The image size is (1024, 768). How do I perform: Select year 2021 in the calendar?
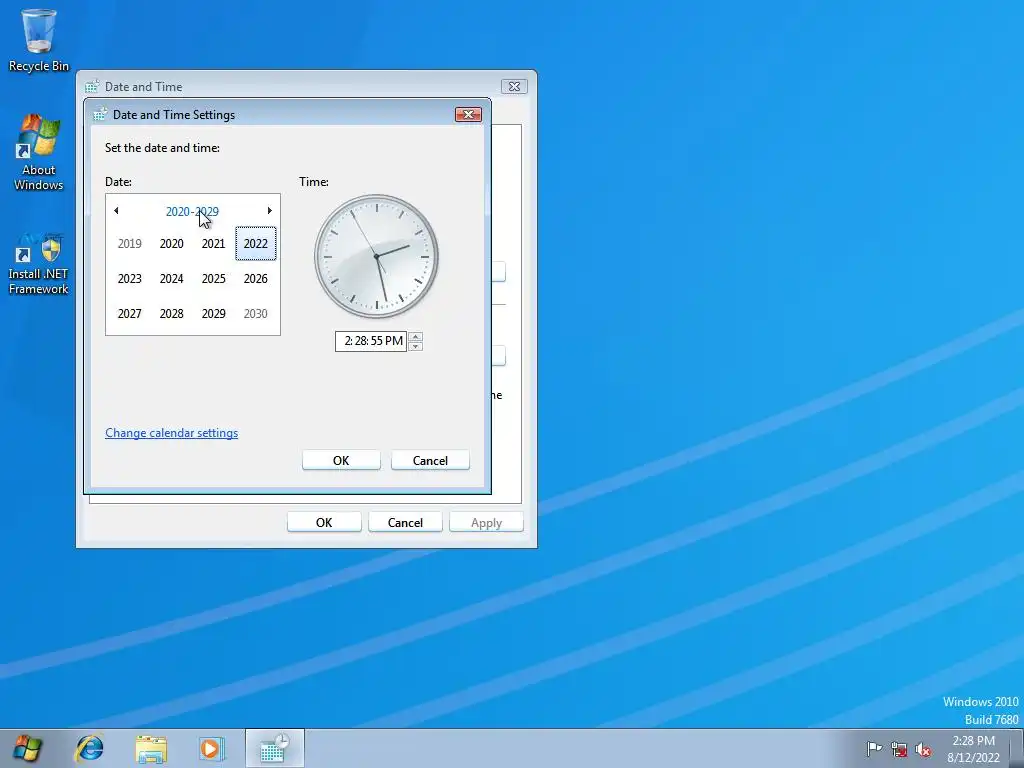click(x=214, y=244)
